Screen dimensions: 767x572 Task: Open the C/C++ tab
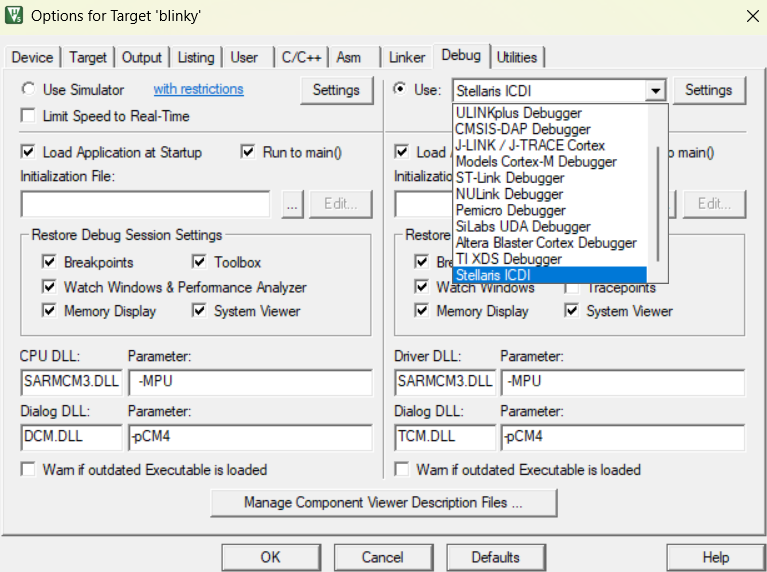[x=301, y=57]
